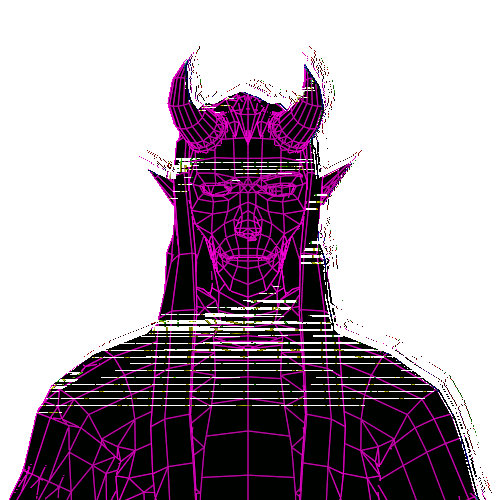Pick the pointed ear on the left
Screen dimensions: 500x500
(163, 185)
